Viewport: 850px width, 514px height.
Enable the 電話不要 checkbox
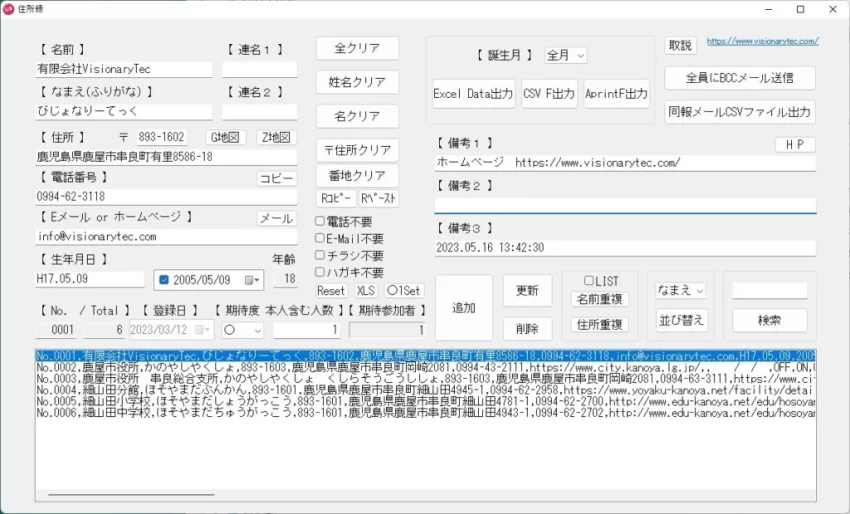(x=320, y=221)
